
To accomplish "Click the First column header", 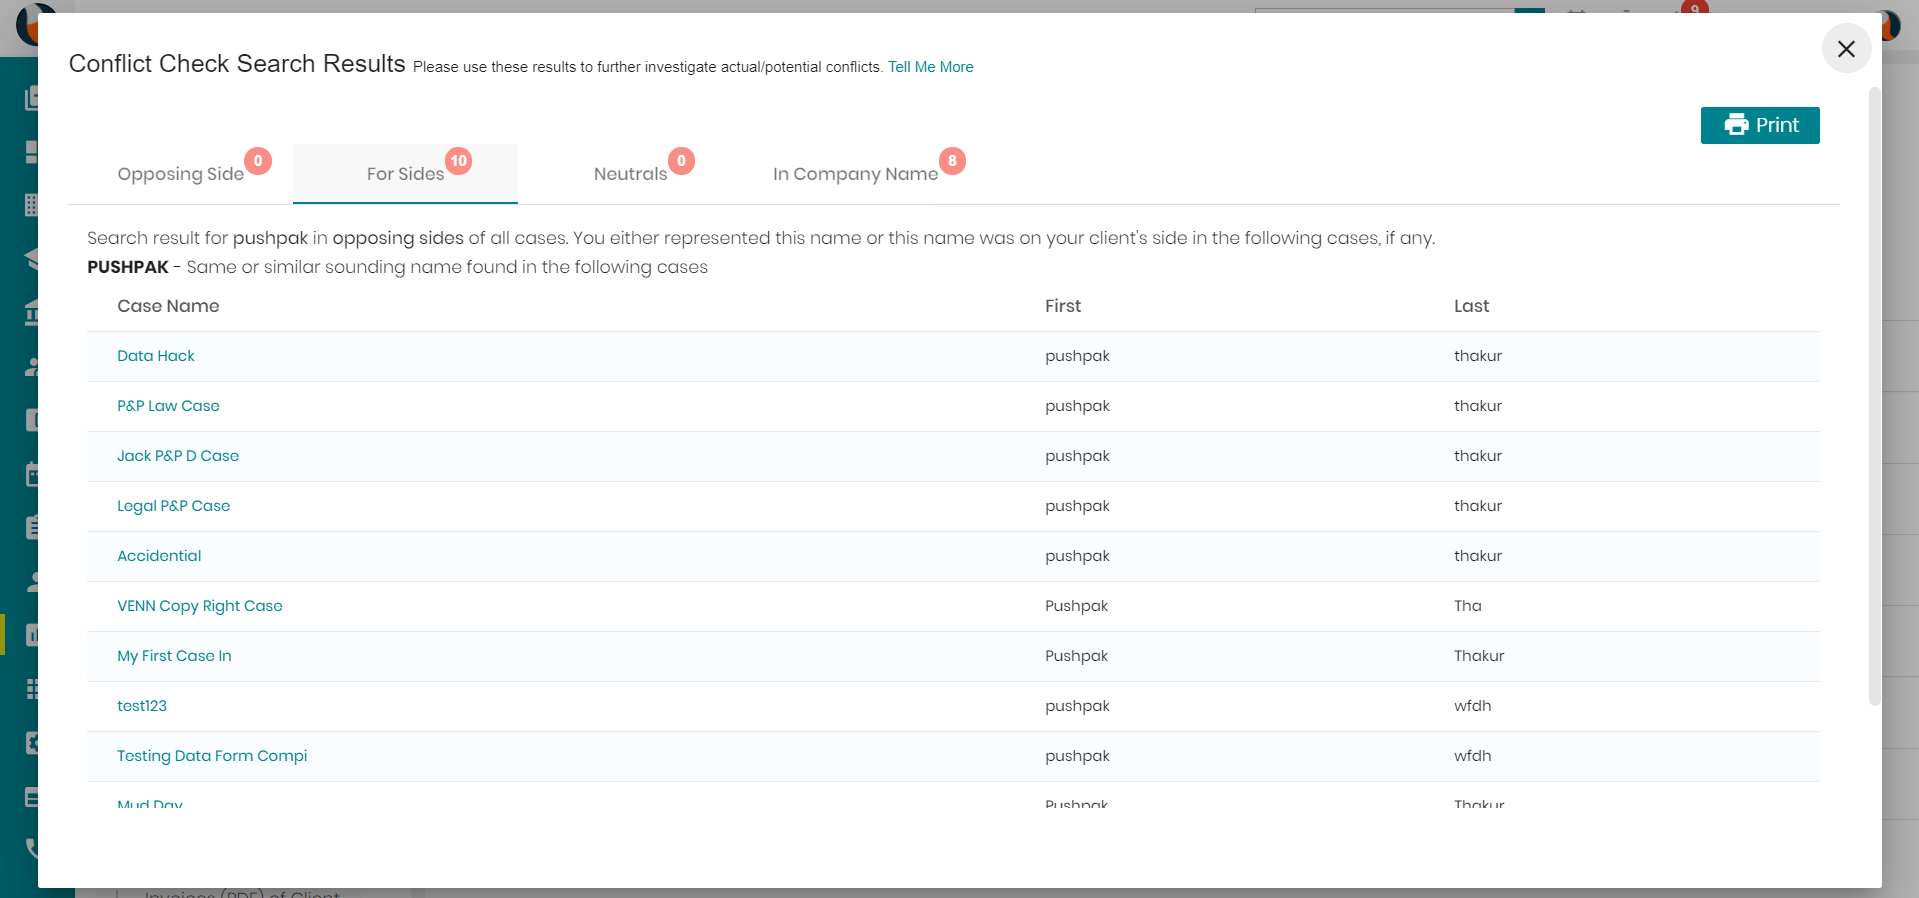I will coord(1063,306).
